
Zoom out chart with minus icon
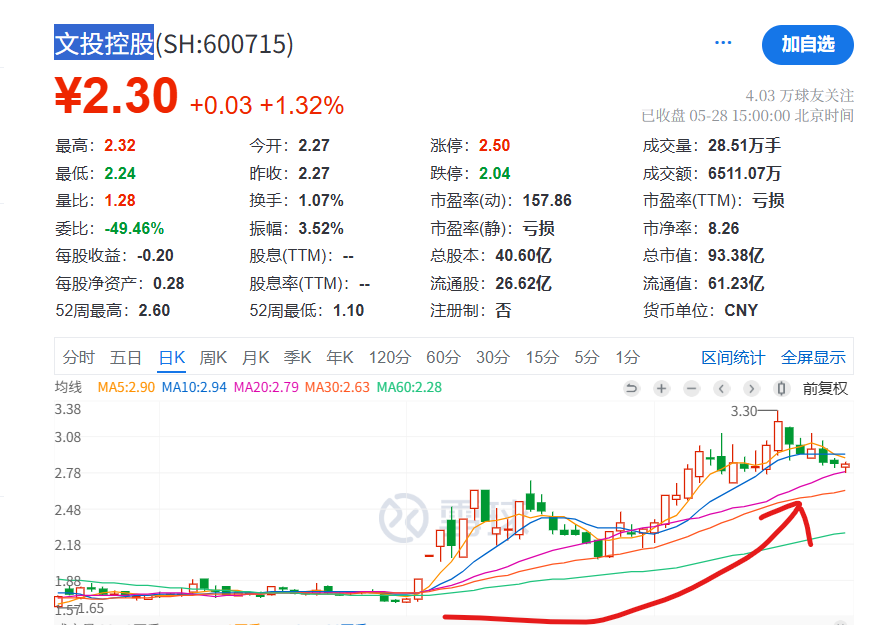click(691, 388)
